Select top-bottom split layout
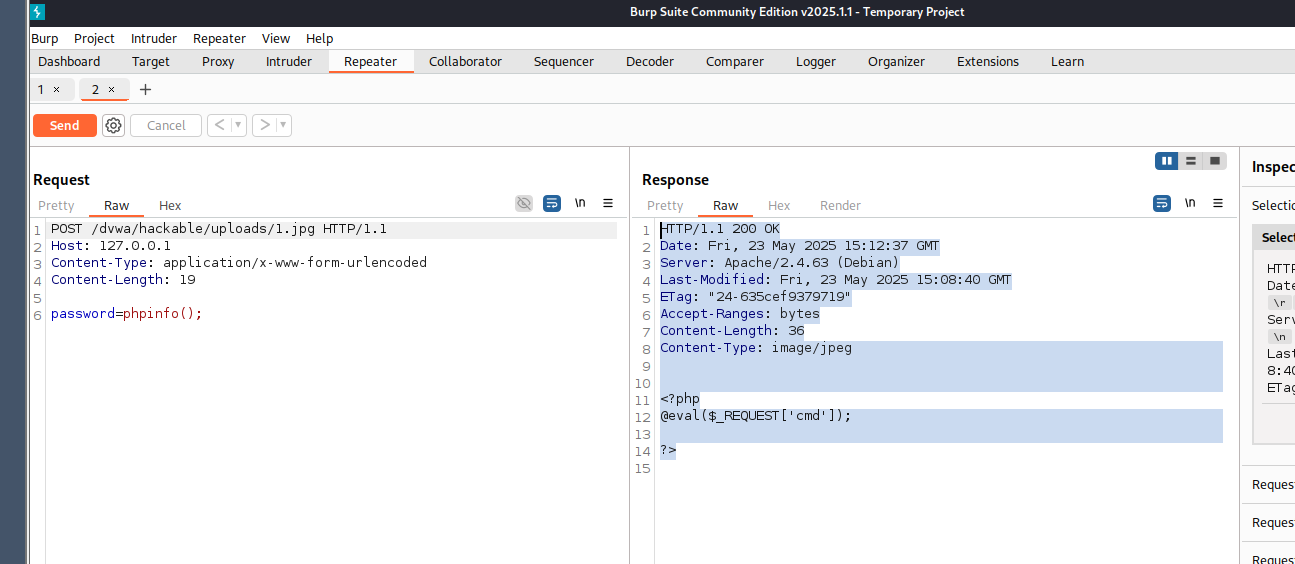 [1190, 161]
